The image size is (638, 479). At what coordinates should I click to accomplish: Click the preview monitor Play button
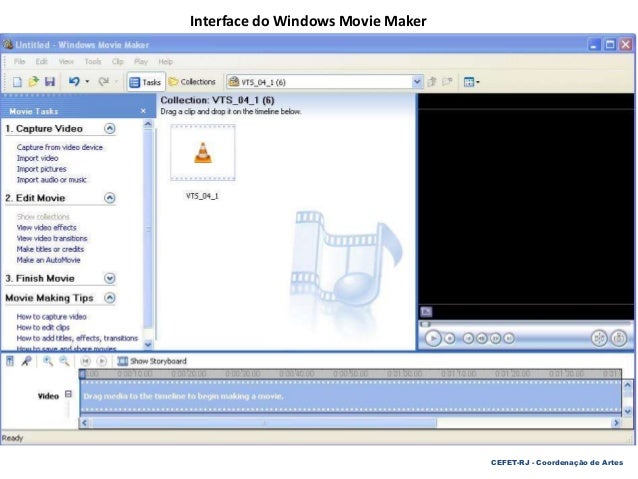[x=433, y=338]
